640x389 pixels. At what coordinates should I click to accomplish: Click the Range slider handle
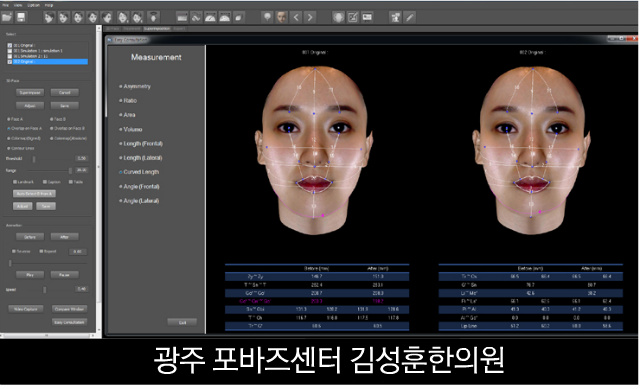70,170
